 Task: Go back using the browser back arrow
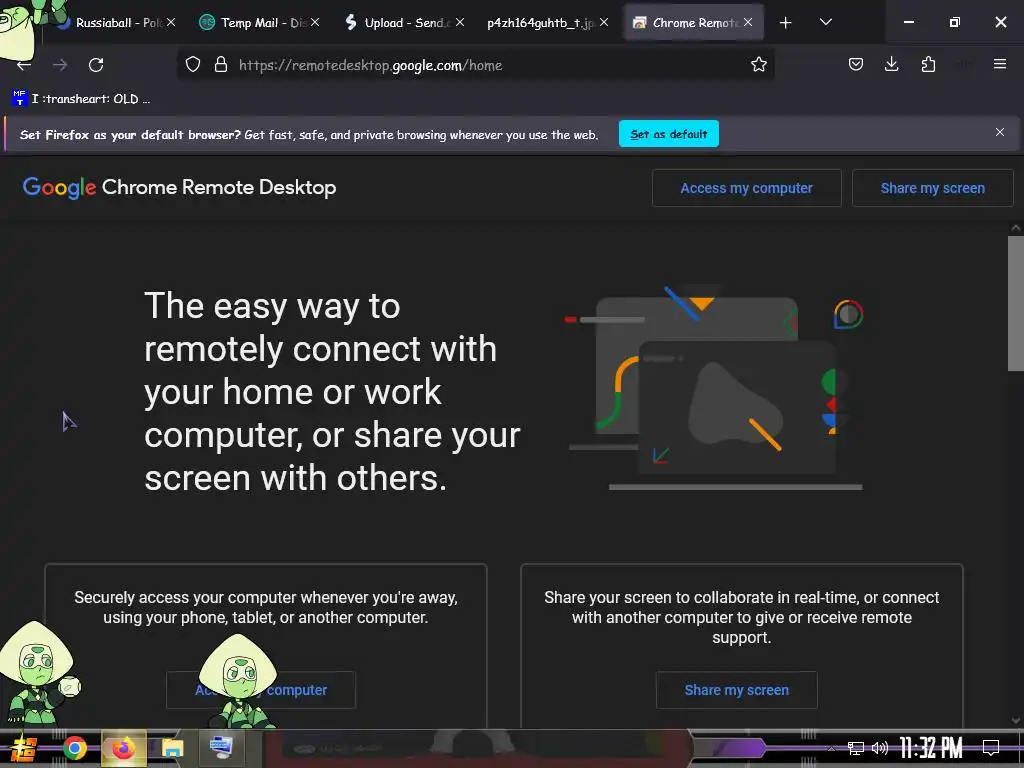pyautogui.click(x=24, y=65)
